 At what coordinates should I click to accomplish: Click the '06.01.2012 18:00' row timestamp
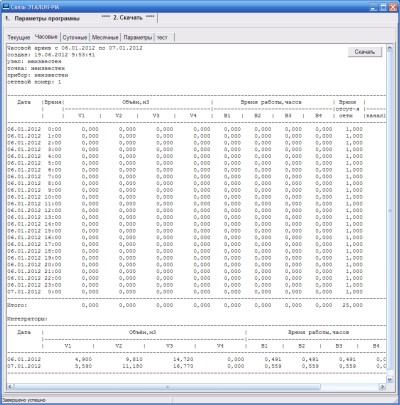point(34,251)
